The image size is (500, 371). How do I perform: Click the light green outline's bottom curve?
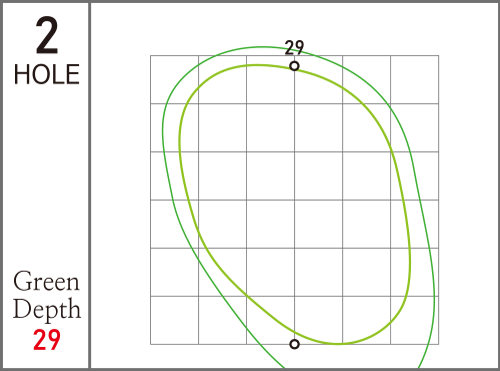337,343
